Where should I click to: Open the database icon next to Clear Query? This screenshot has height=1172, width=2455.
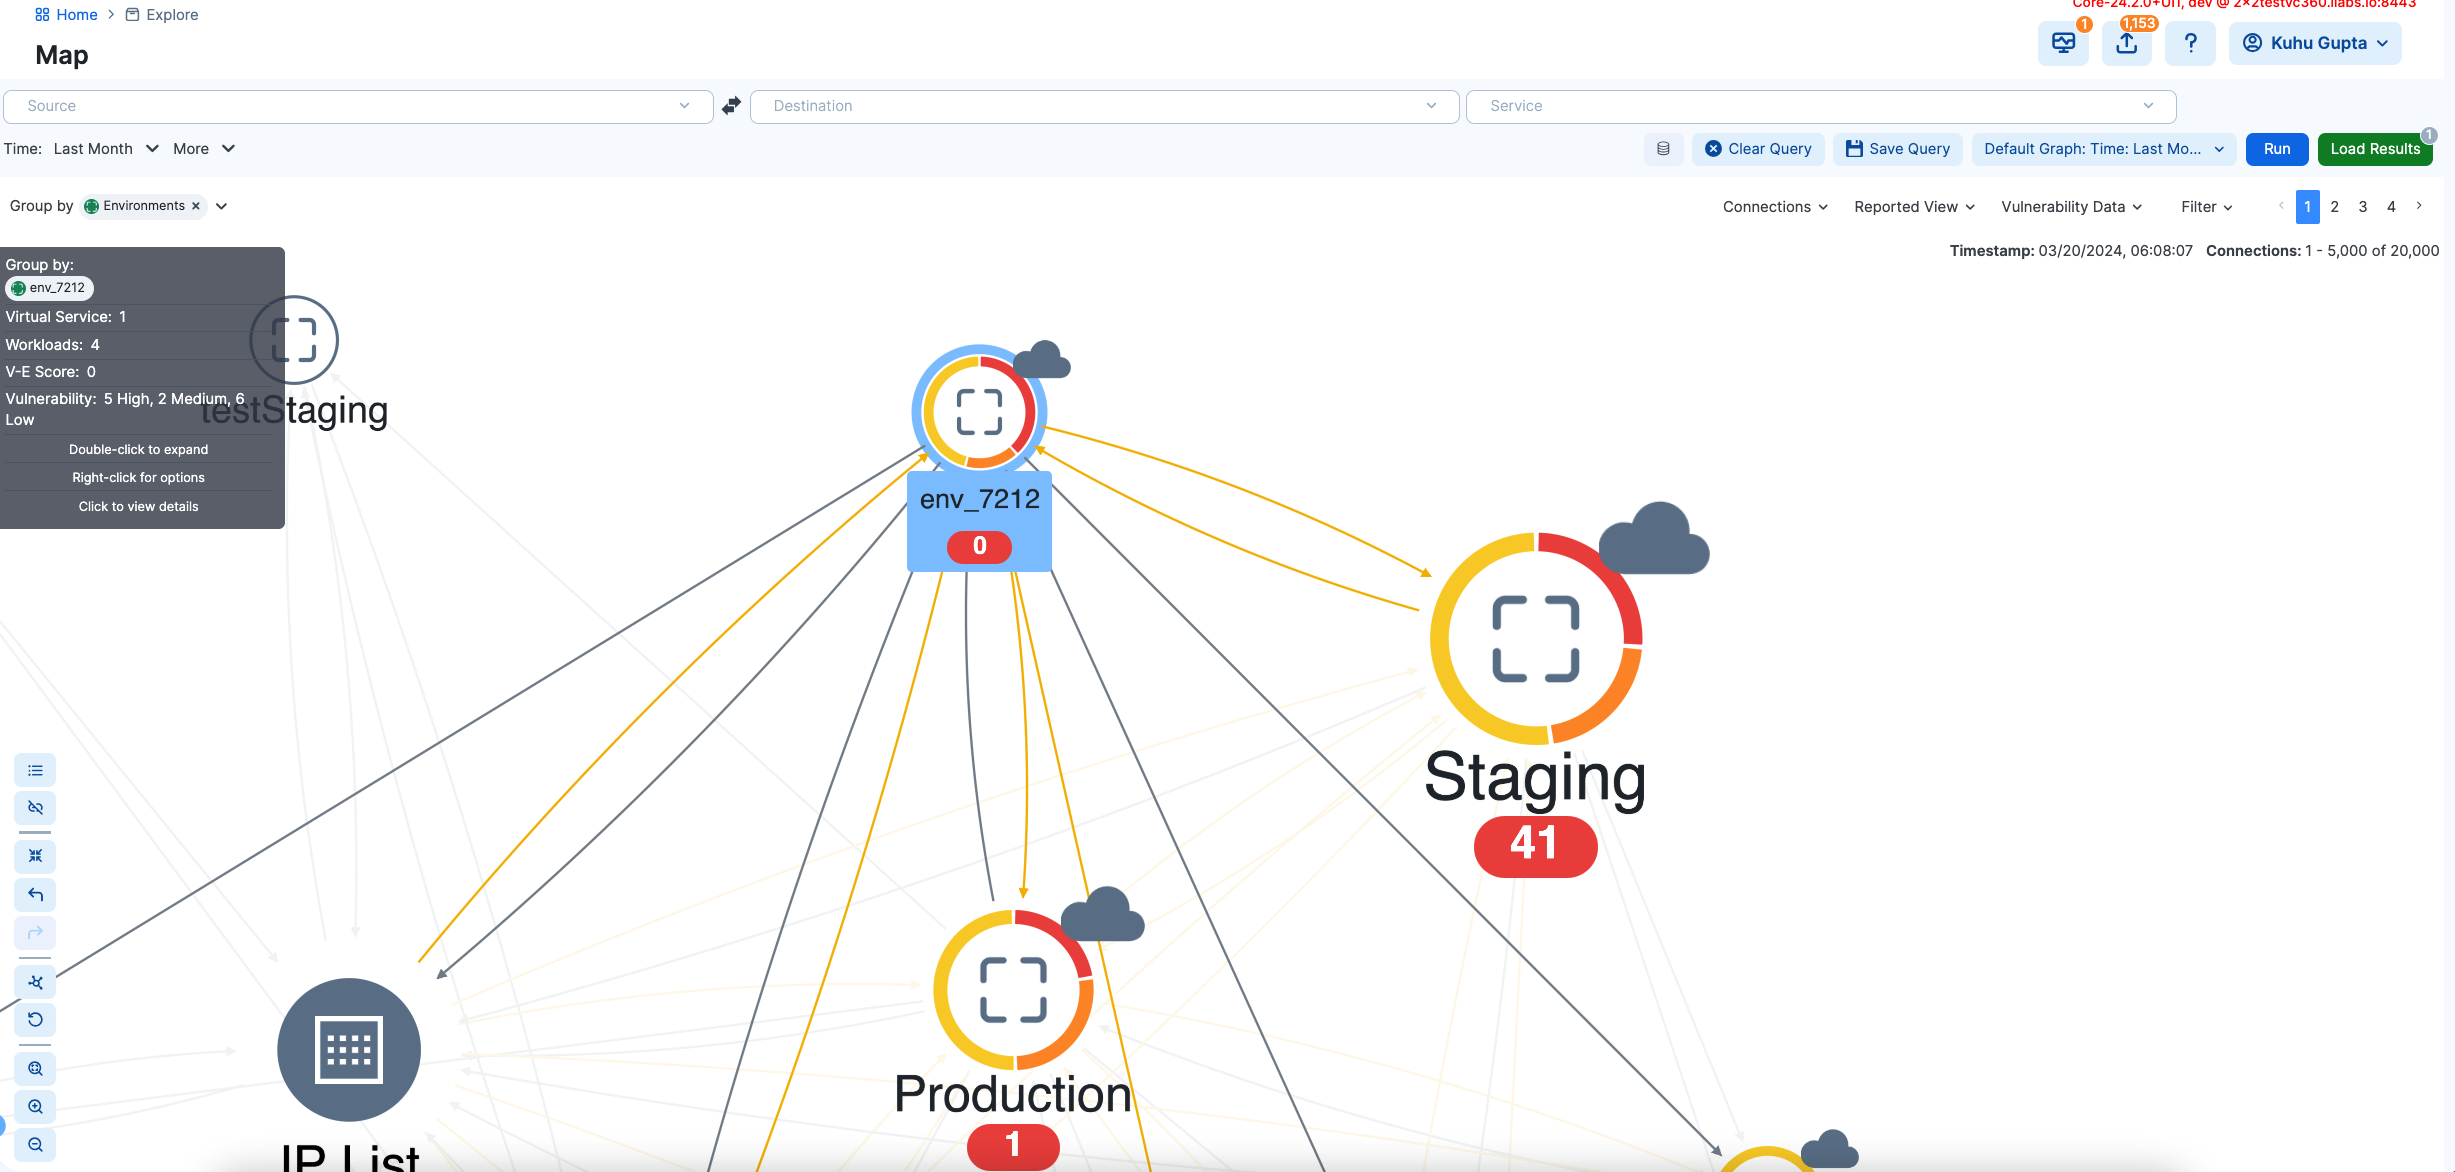[x=1663, y=149]
